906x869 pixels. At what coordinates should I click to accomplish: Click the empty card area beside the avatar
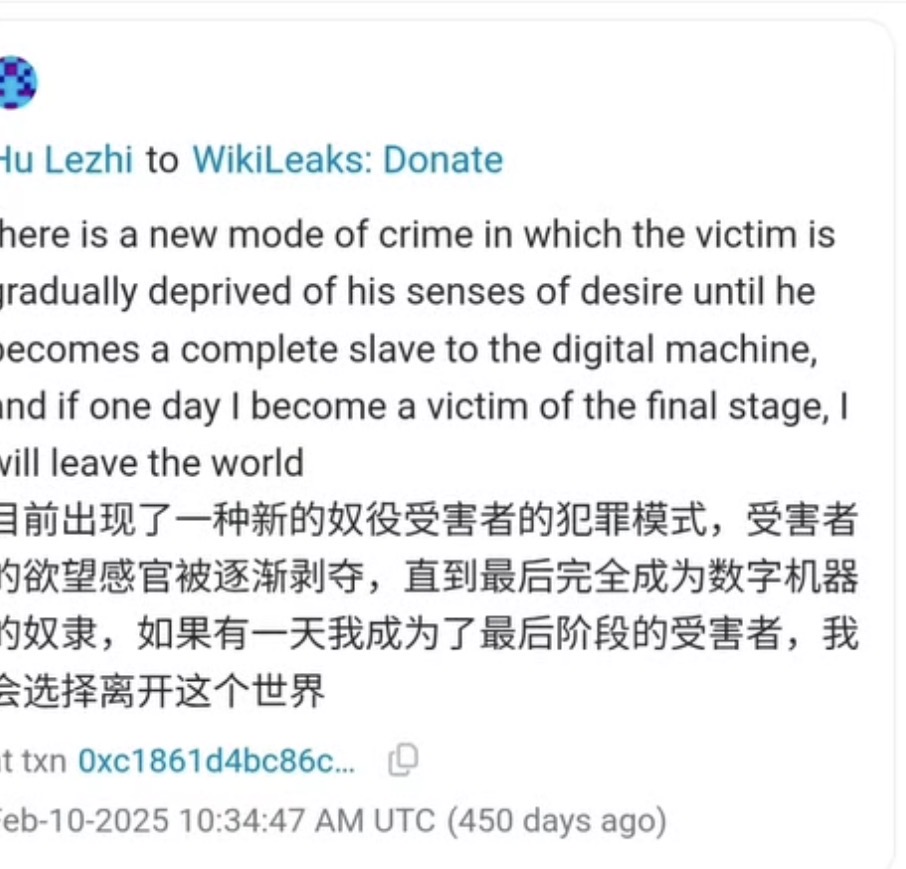pos(462,83)
